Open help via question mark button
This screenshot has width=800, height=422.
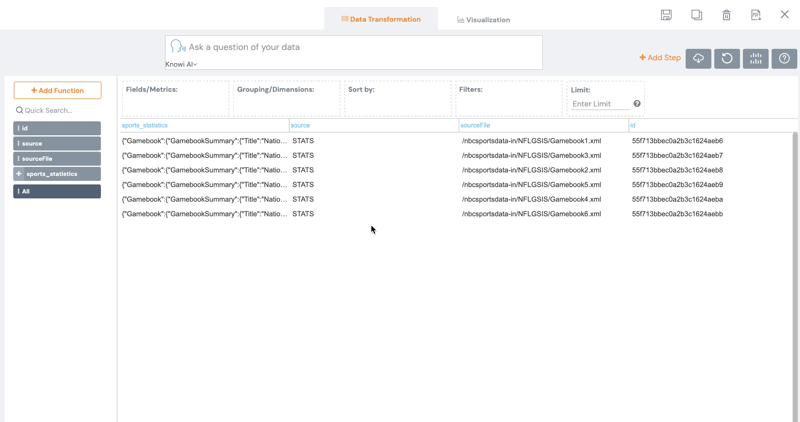coord(784,58)
